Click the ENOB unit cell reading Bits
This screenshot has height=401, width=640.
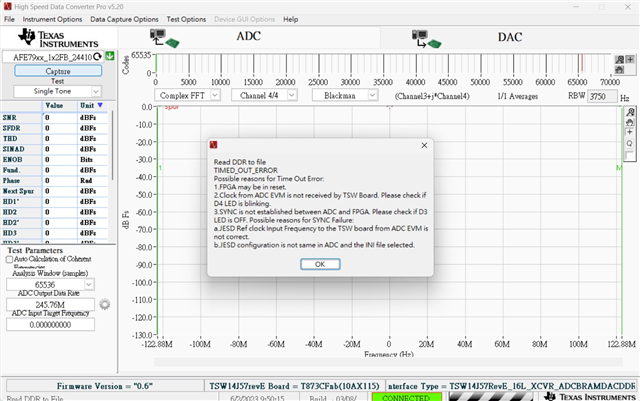tap(87, 160)
